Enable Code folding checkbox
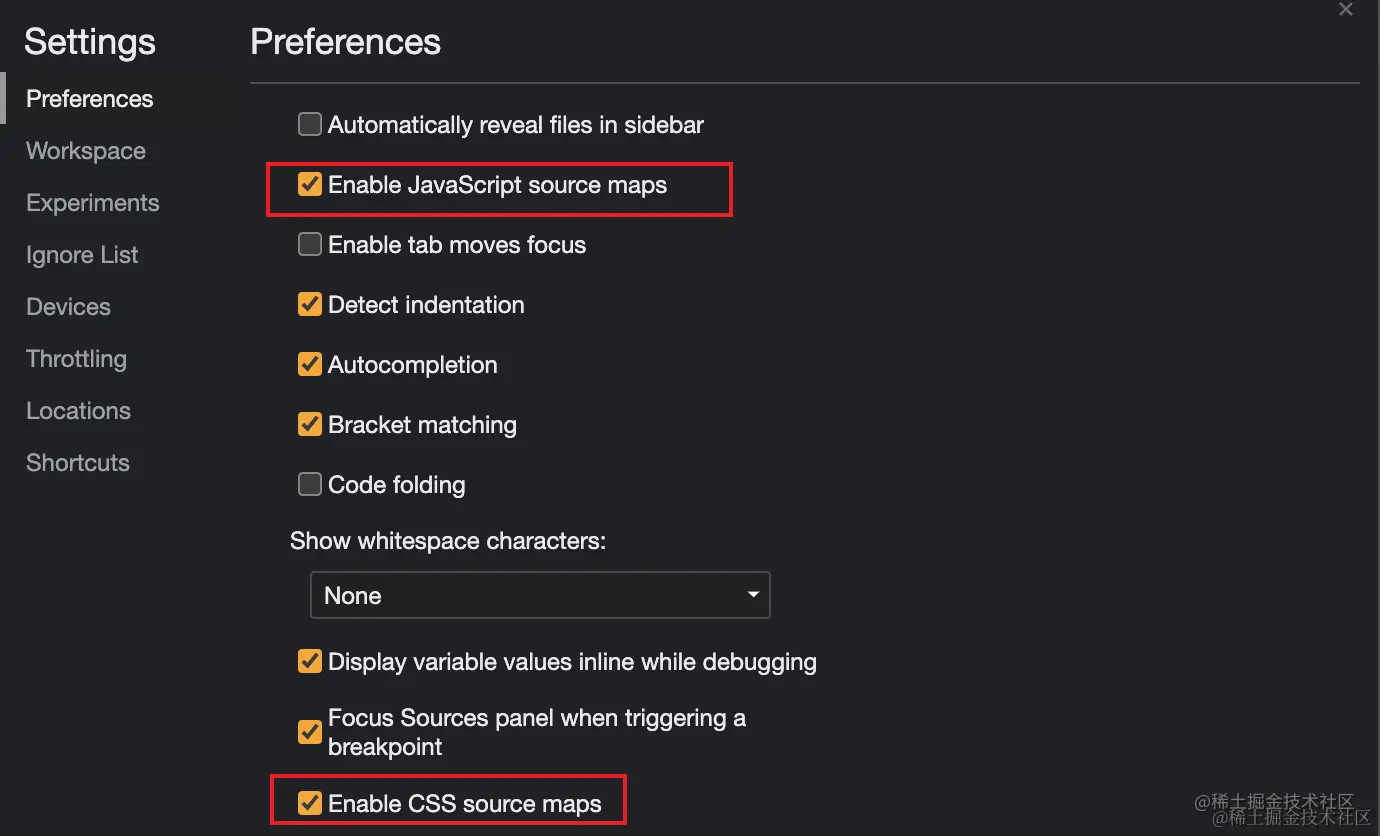The height and width of the screenshot is (836, 1380). coord(310,485)
